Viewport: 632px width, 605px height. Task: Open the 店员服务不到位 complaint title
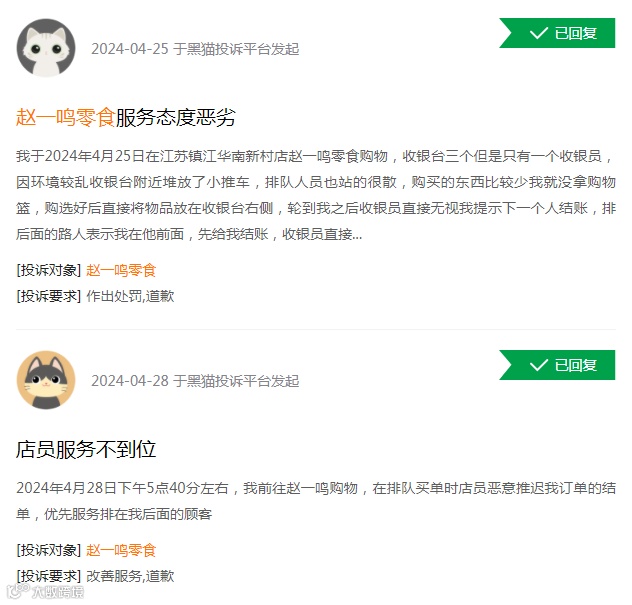(86, 449)
